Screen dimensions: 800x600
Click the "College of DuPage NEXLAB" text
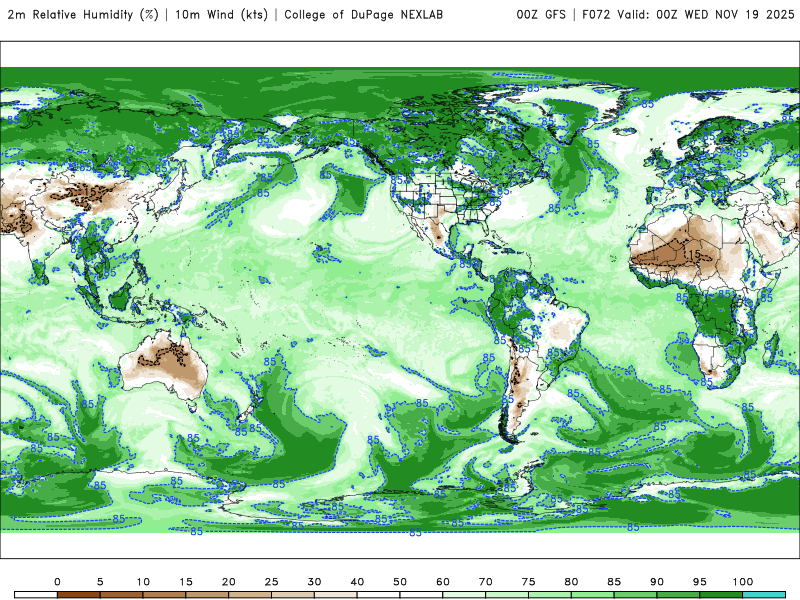[363, 15]
